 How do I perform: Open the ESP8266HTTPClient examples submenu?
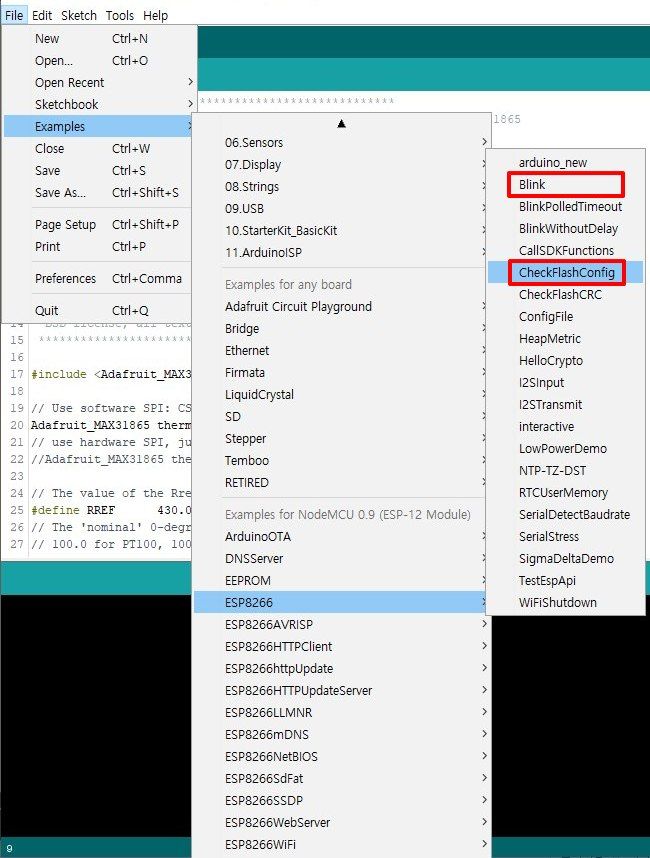point(341,646)
